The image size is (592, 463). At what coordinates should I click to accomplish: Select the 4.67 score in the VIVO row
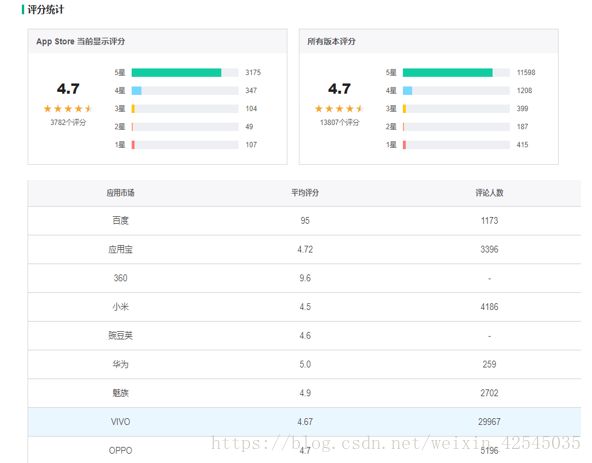point(305,421)
